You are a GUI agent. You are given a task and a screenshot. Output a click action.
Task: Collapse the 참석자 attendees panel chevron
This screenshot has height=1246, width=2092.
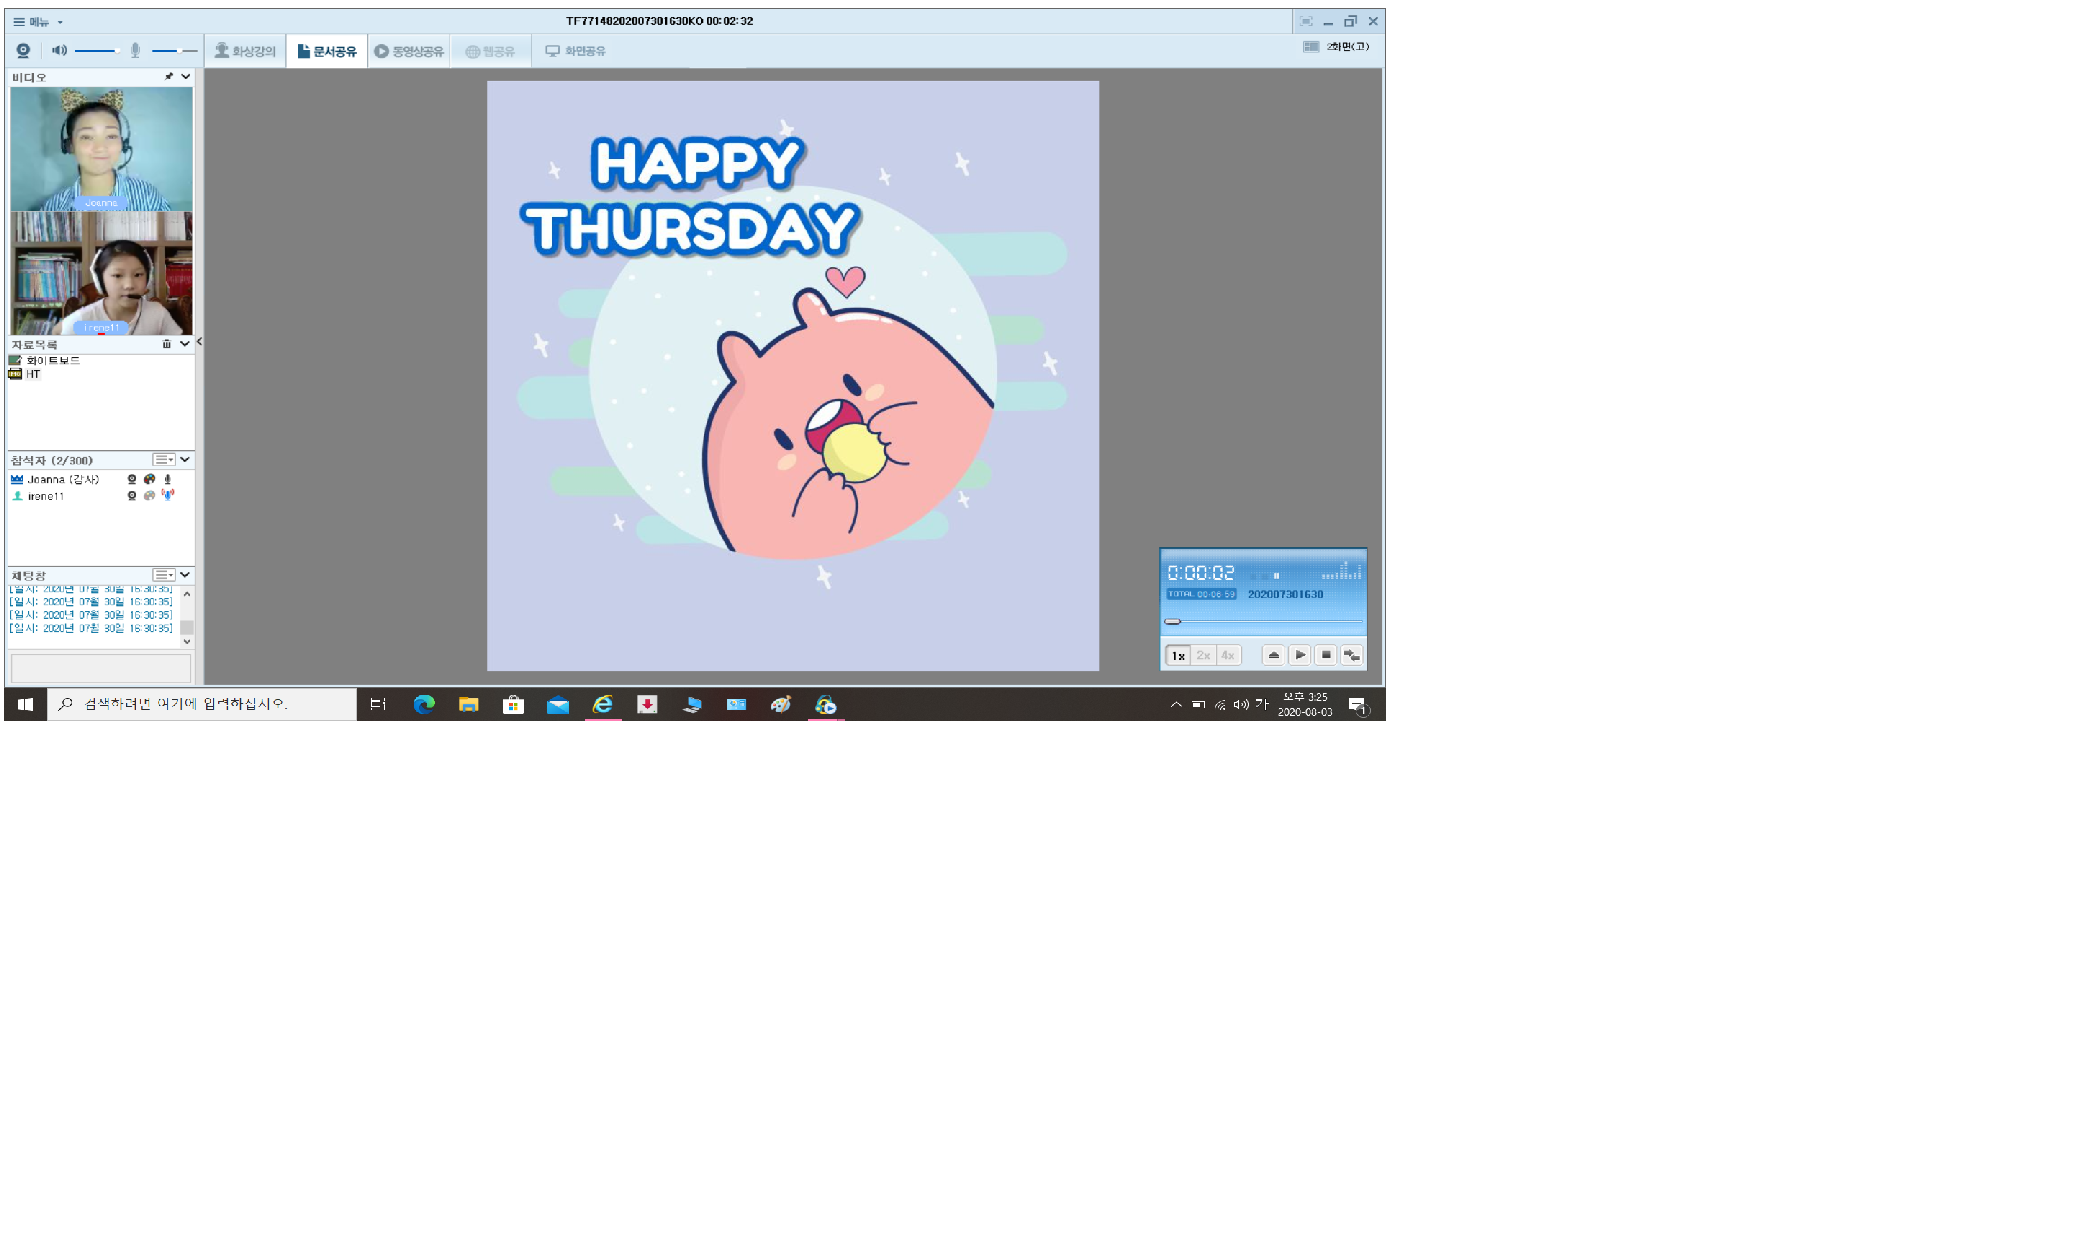[185, 459]
